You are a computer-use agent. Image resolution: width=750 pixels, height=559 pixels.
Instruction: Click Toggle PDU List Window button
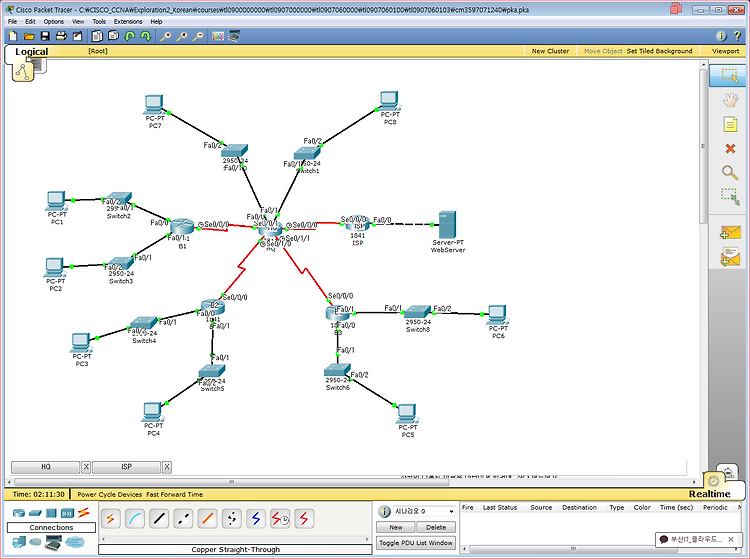click(x=416, y=543)
